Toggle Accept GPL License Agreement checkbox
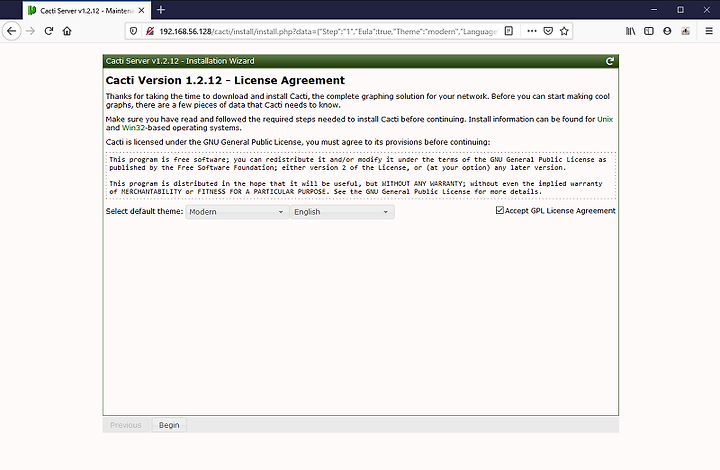The height and width of the screenshot is (470, 720). [500, 210]
